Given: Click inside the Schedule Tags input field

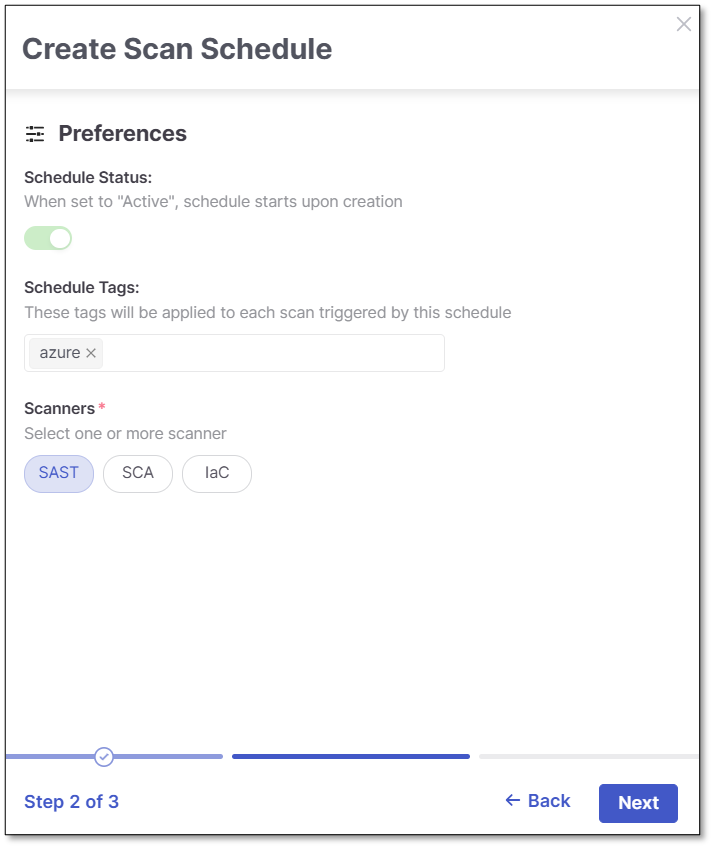Looking at the screenshot, I should pyautogui.click(x=270, y=353).
